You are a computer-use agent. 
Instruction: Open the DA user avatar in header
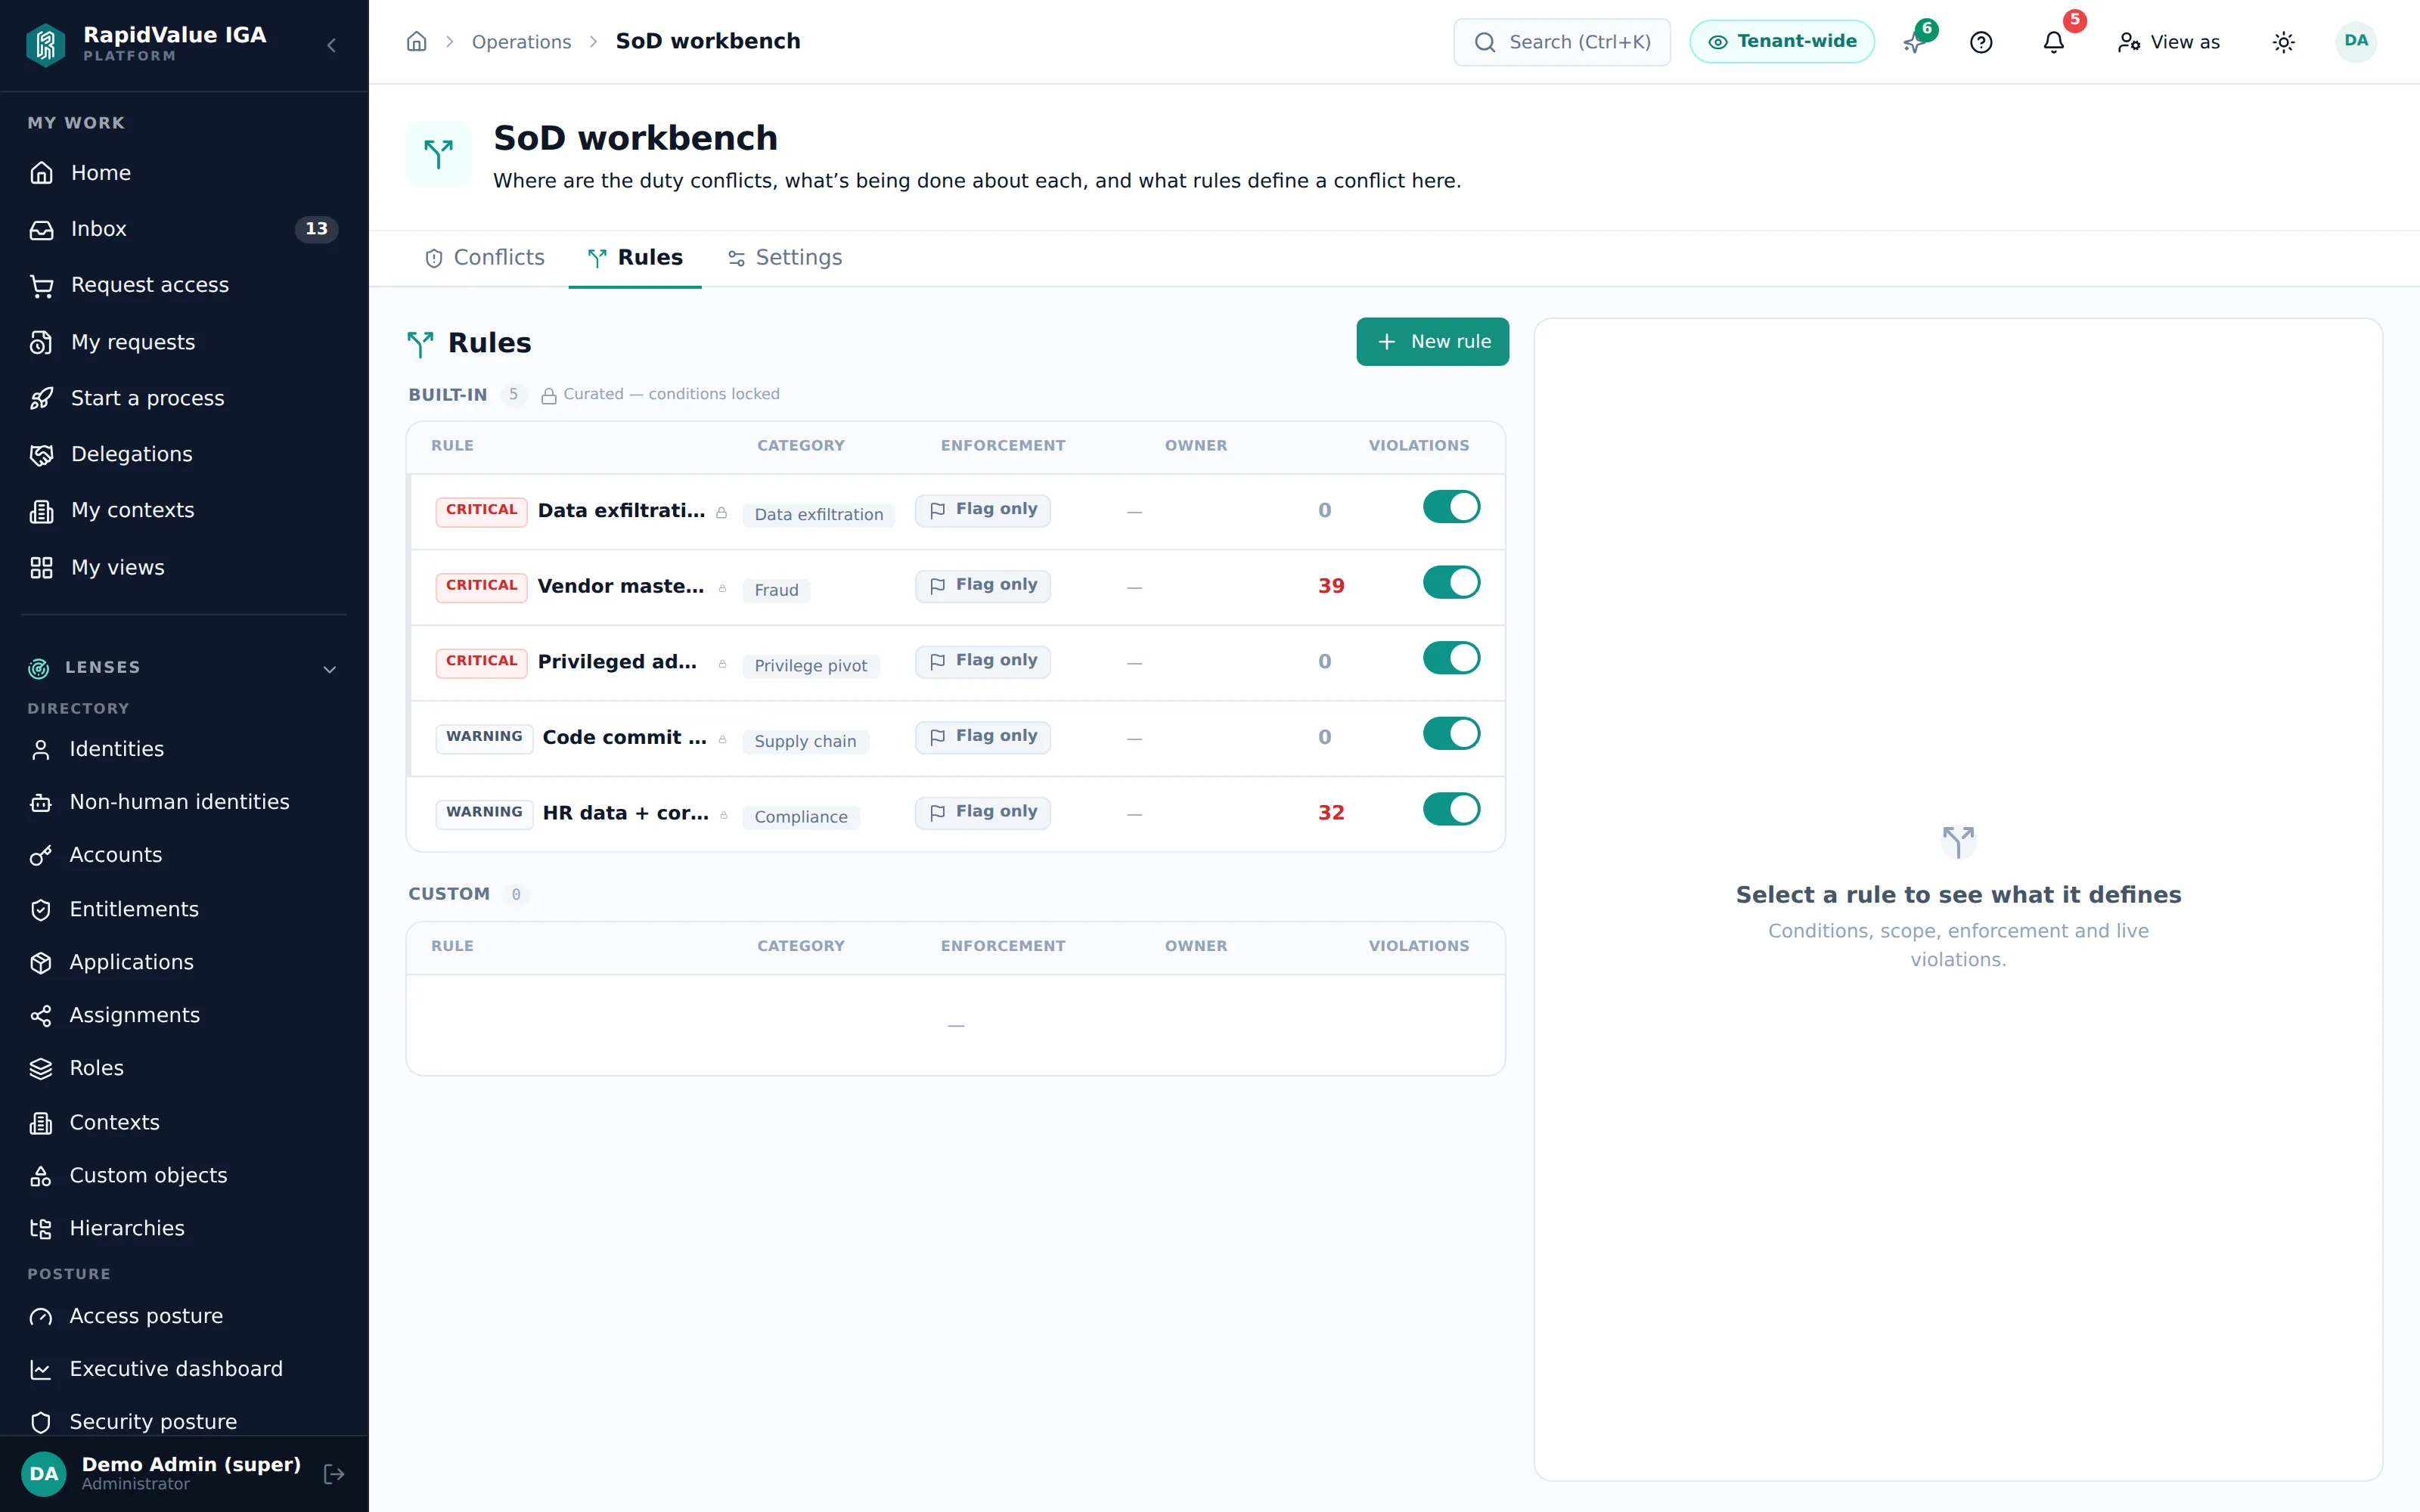(2355, 41)
